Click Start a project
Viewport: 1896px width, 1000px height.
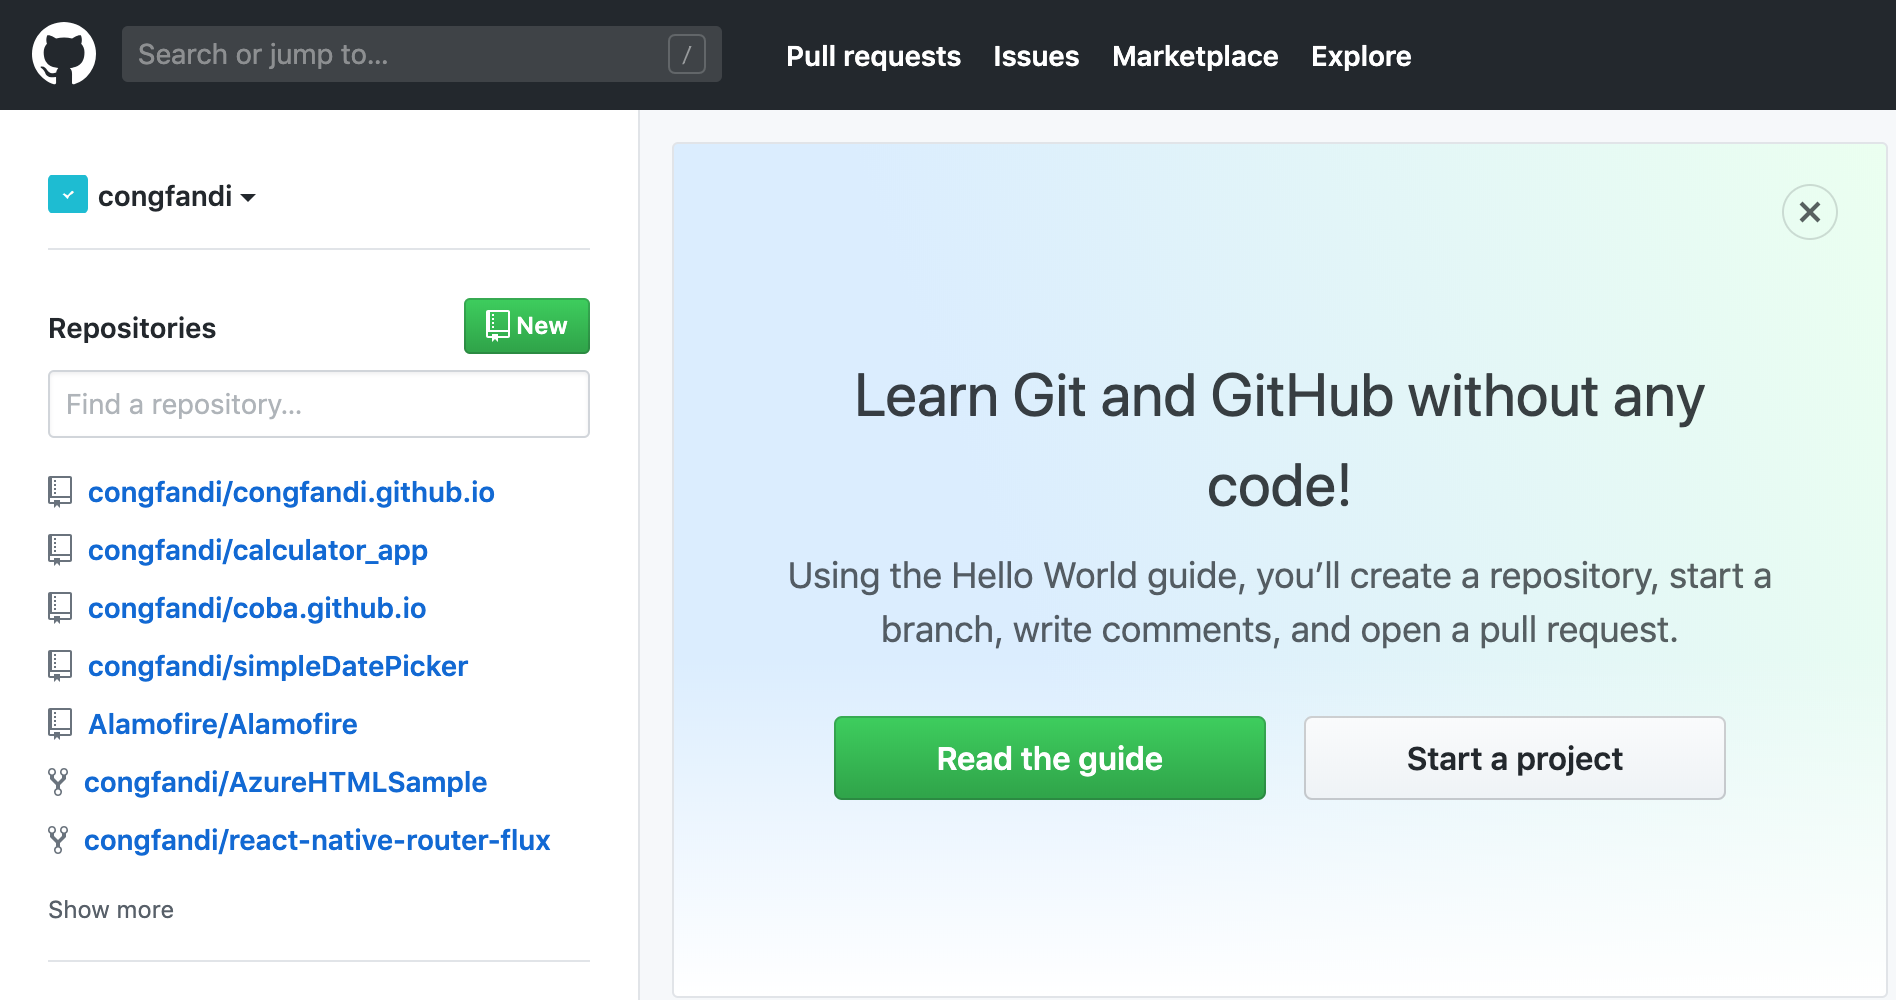(1514, 758)
